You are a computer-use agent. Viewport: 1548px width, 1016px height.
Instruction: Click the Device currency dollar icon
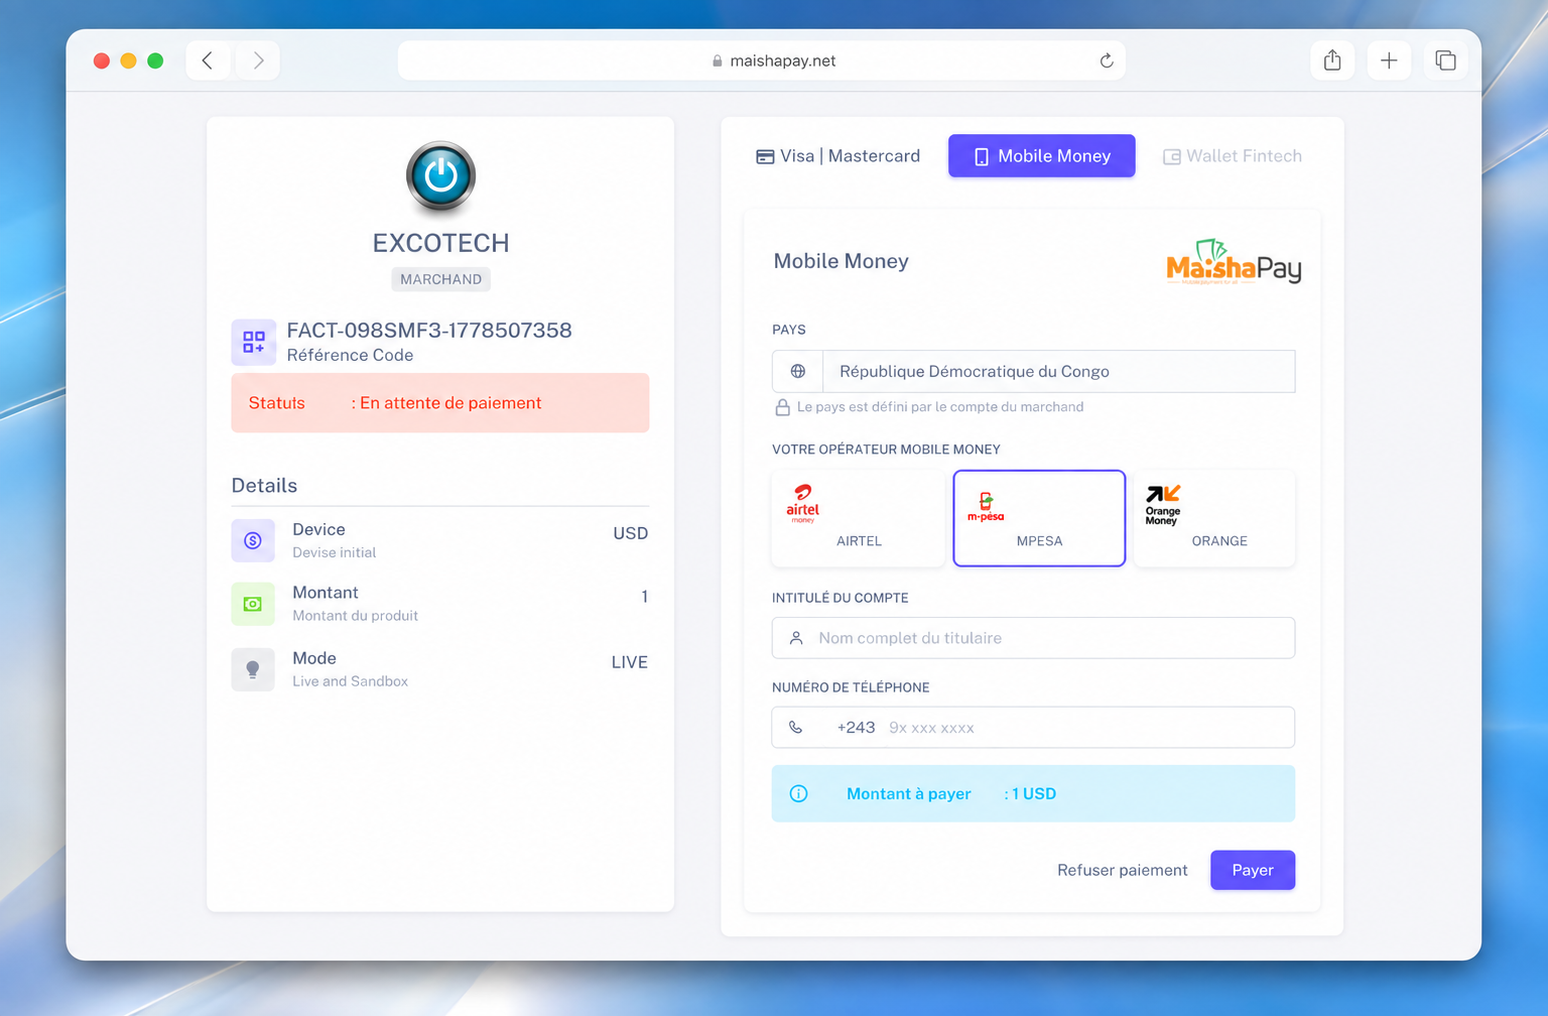pos(253,541)
